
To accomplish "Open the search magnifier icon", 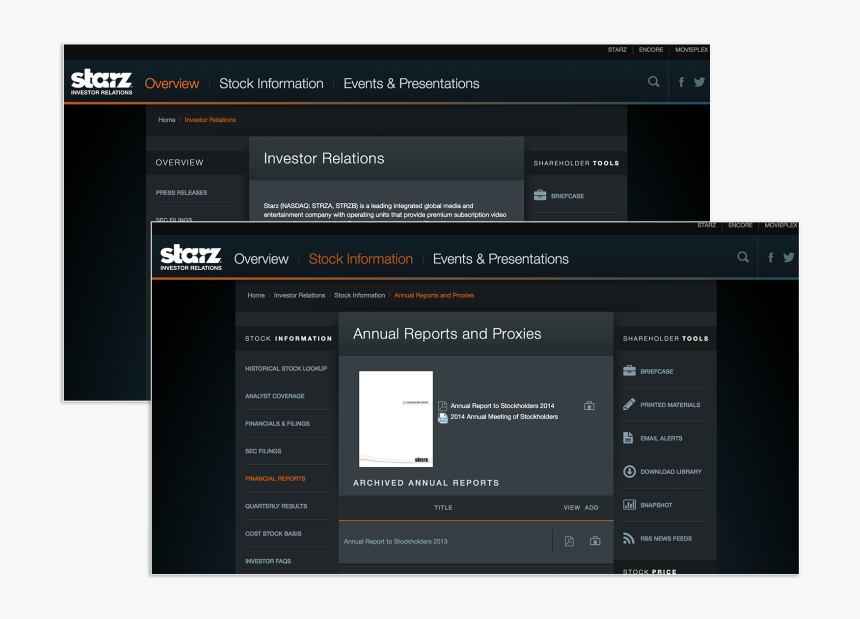I will (743, 257).
